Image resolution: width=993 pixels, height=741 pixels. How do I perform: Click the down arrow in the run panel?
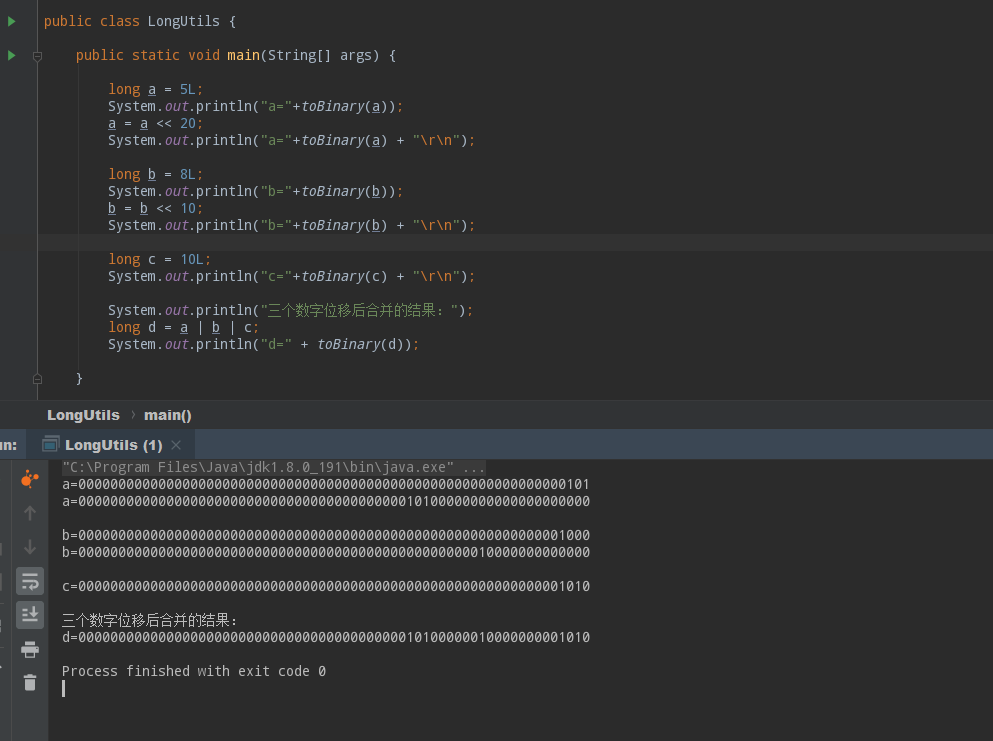[x=30, y=547]
